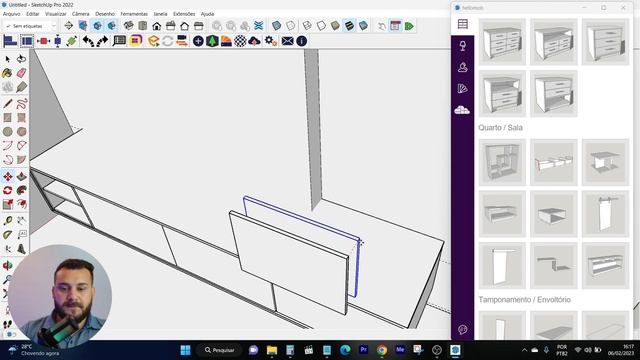640x360 pixels.
Task: Pick the Offset tool
Action: 22,204
